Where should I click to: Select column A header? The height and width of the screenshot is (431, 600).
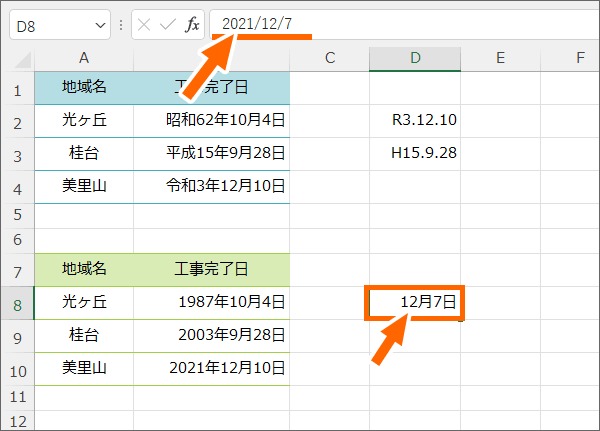84,59
